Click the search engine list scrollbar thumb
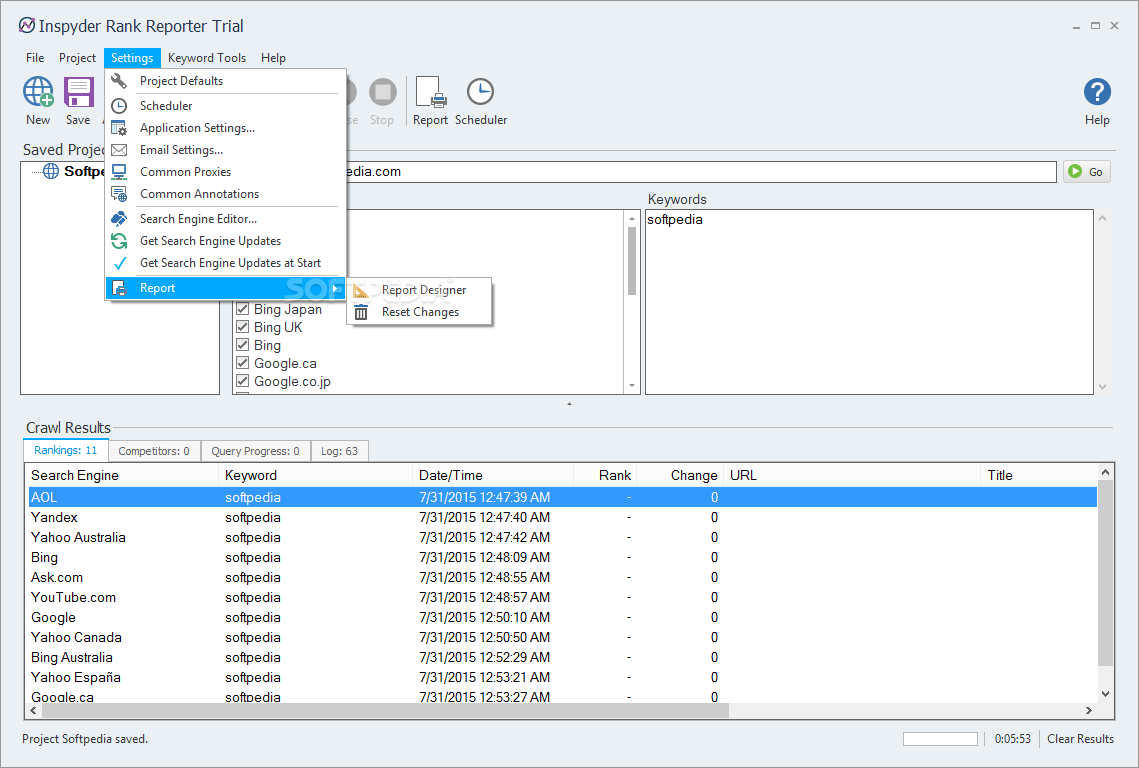The image size is (1139, 768). [631, 260]
